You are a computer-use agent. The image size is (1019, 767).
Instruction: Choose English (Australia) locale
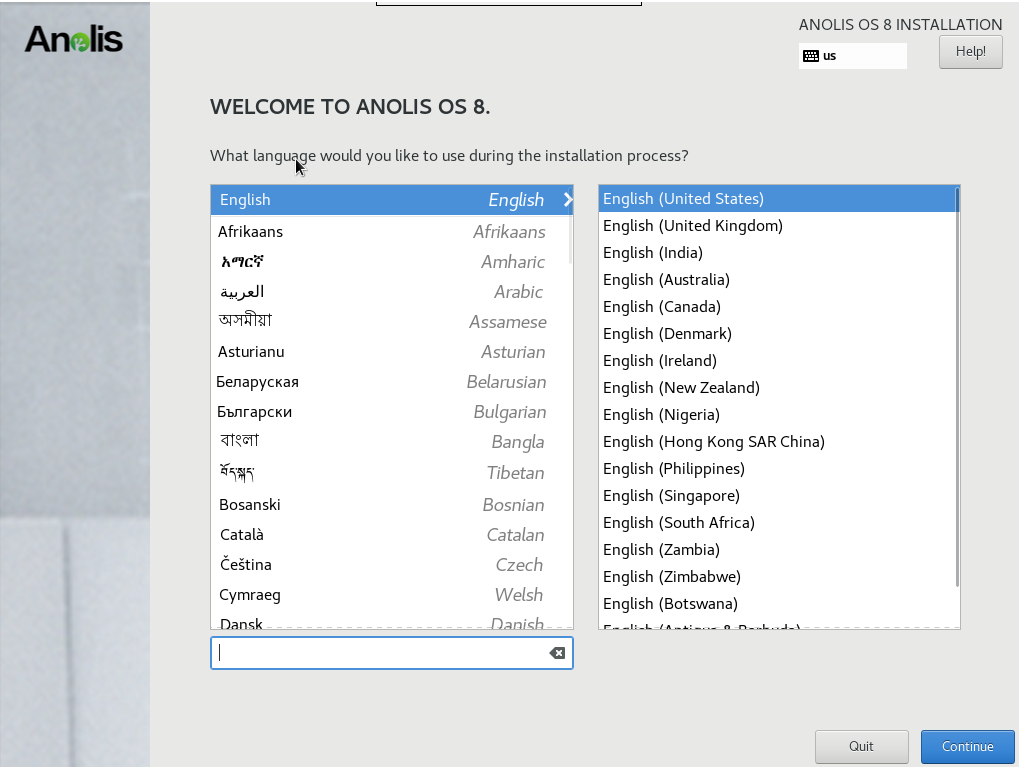(x=777, y=280)
